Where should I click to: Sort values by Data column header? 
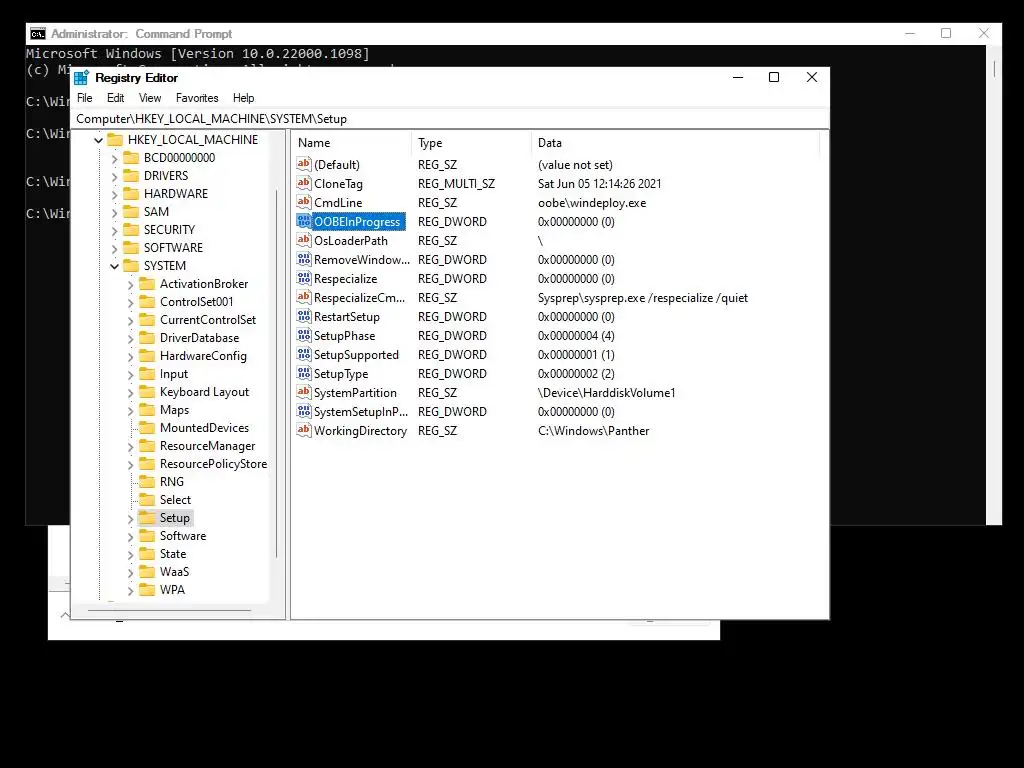point(675,142)
